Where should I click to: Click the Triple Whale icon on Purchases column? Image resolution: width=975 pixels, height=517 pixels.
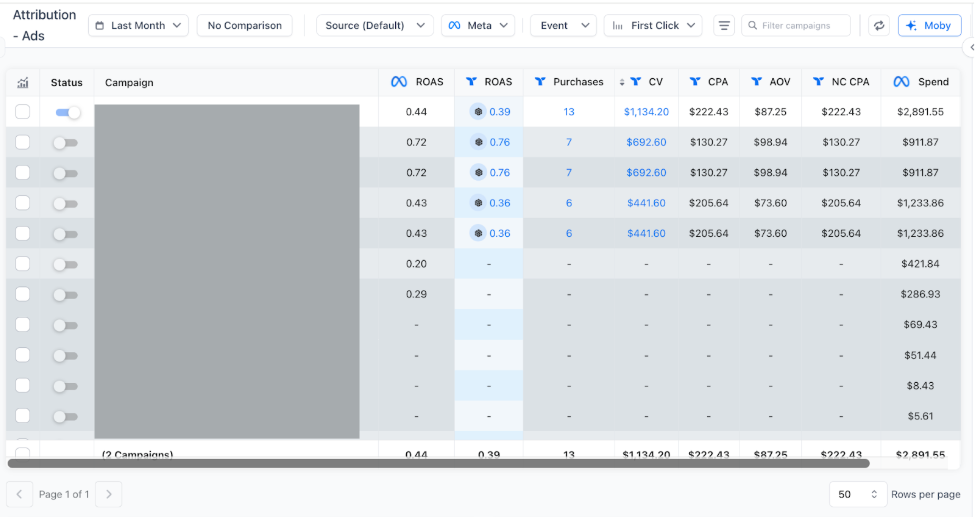click(540, 82)
